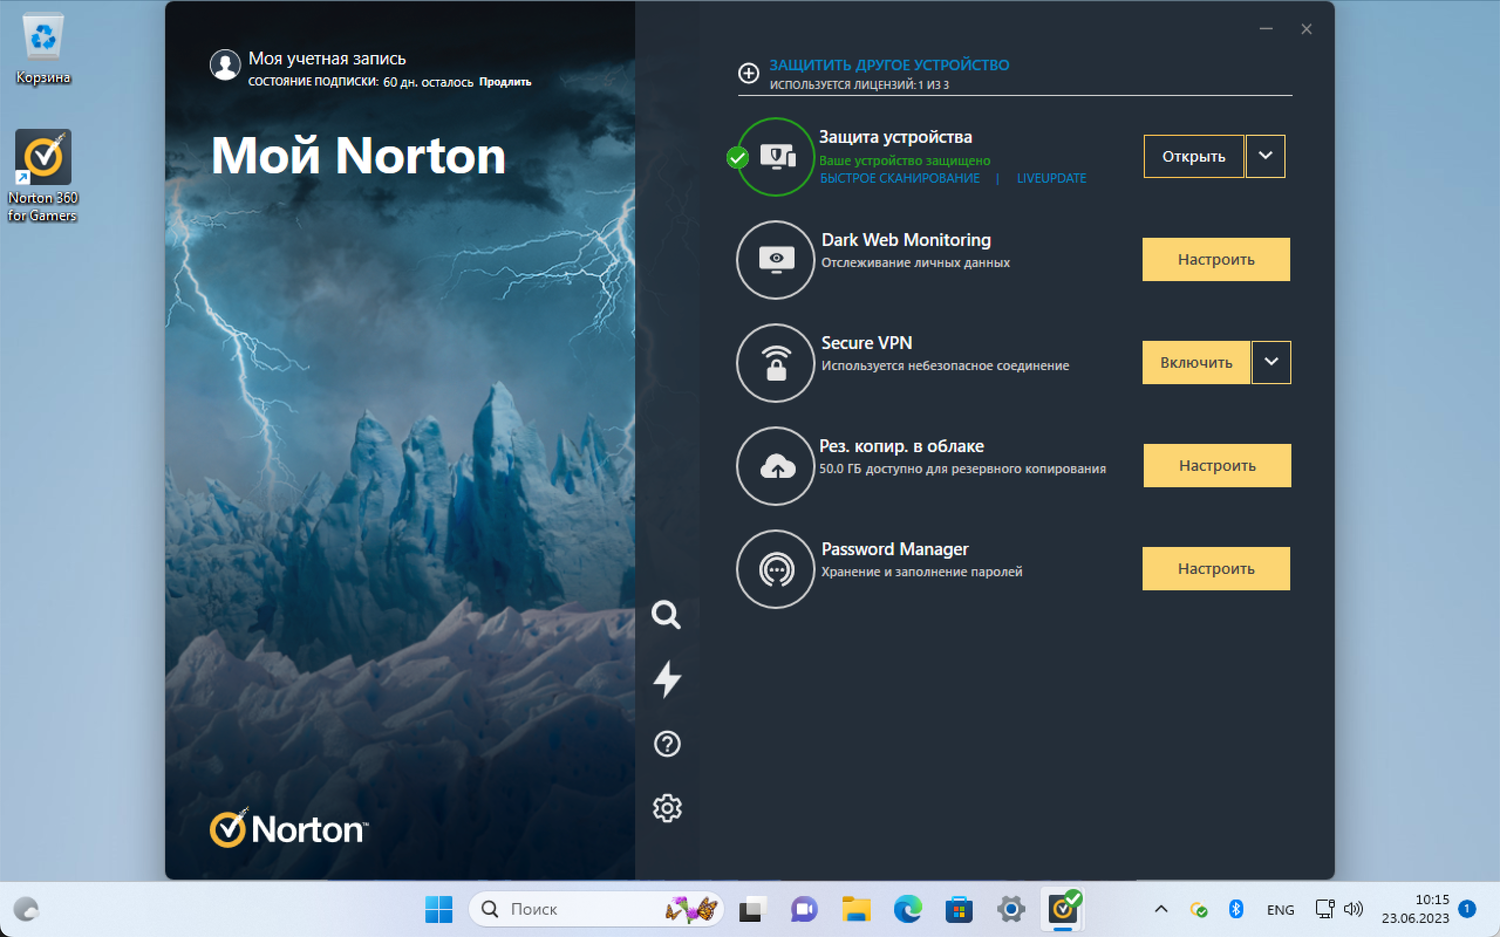Open the volume control in system tray
The height and width of the screenshot is (937, 1500).
[x=1353, y=909]
